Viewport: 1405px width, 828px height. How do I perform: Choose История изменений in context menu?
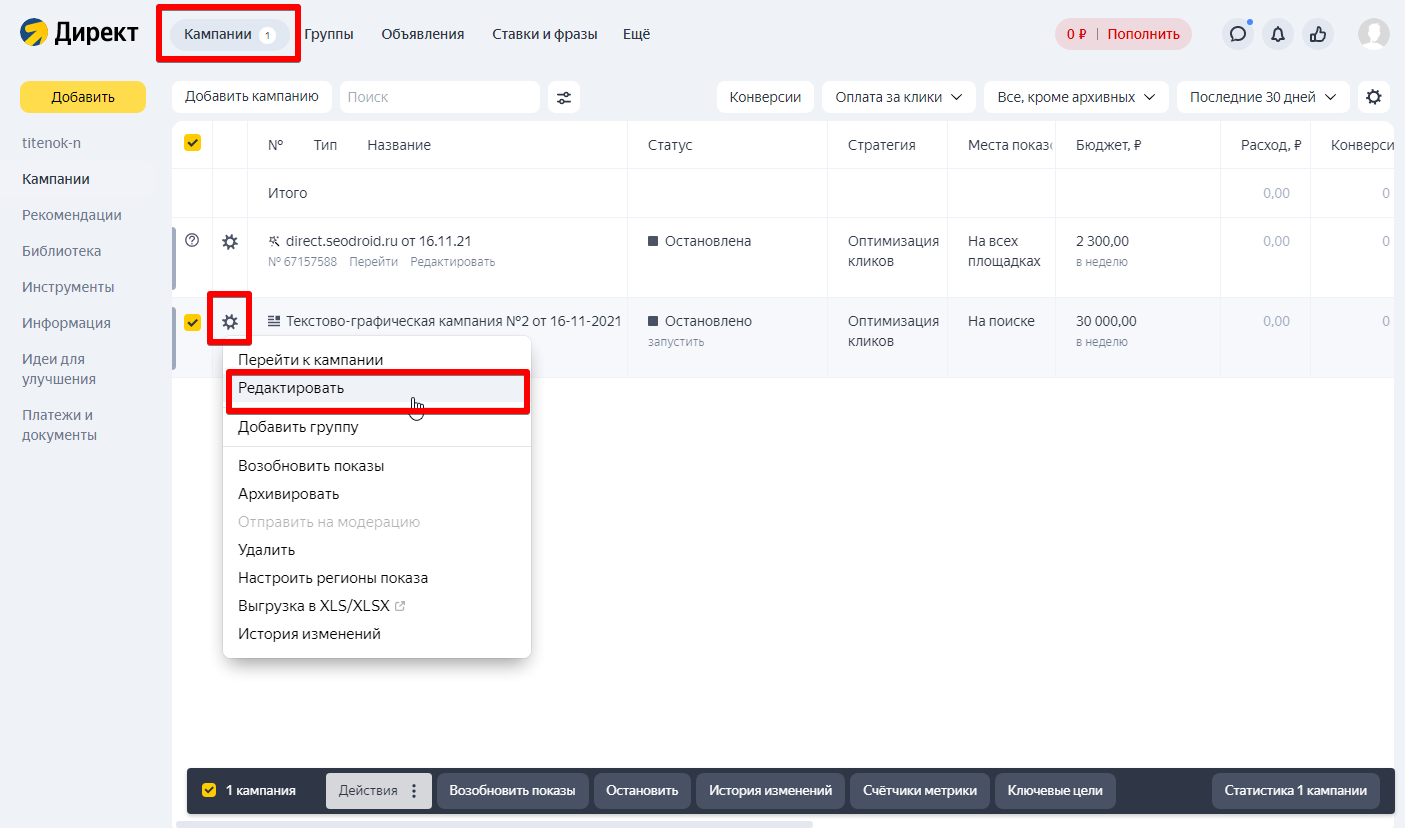377,634
